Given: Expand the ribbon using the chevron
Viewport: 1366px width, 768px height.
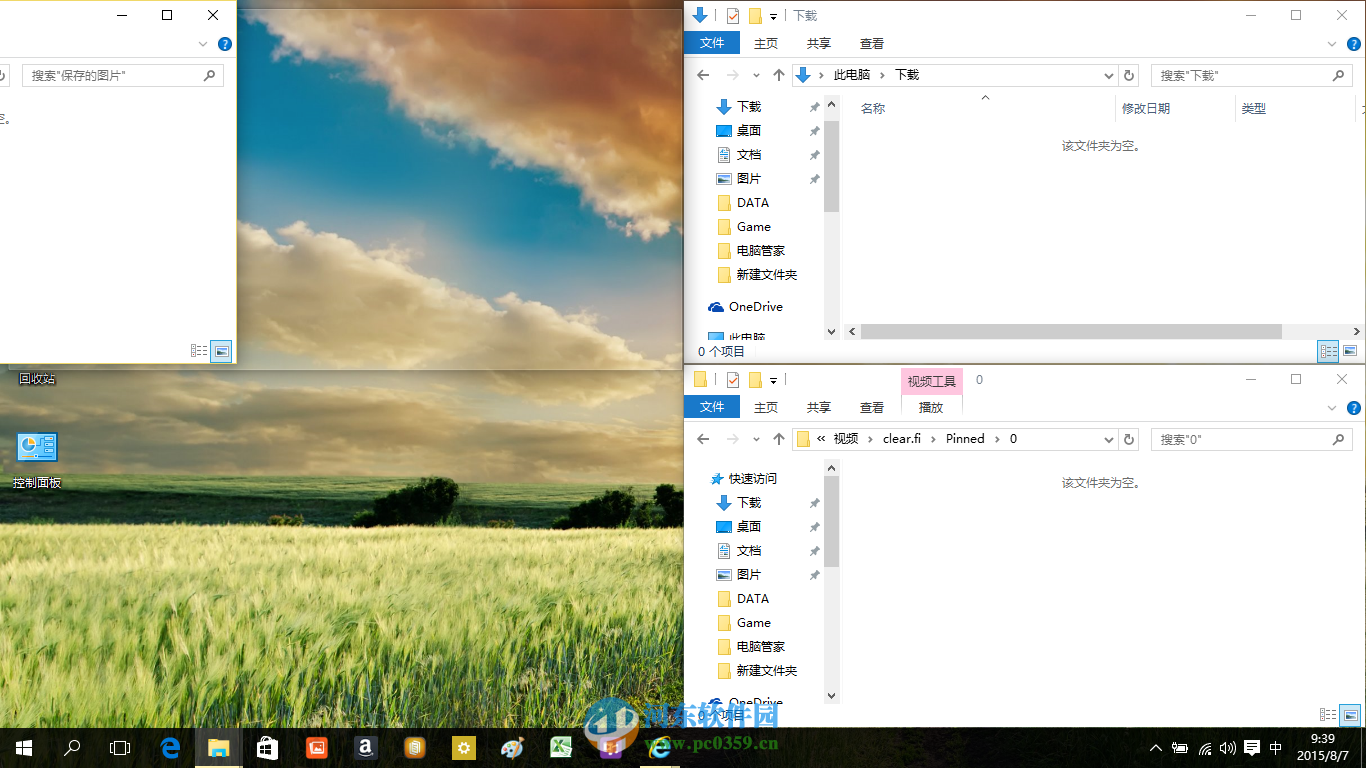Looking at the screenshot, I should [x=1331, y=44].
